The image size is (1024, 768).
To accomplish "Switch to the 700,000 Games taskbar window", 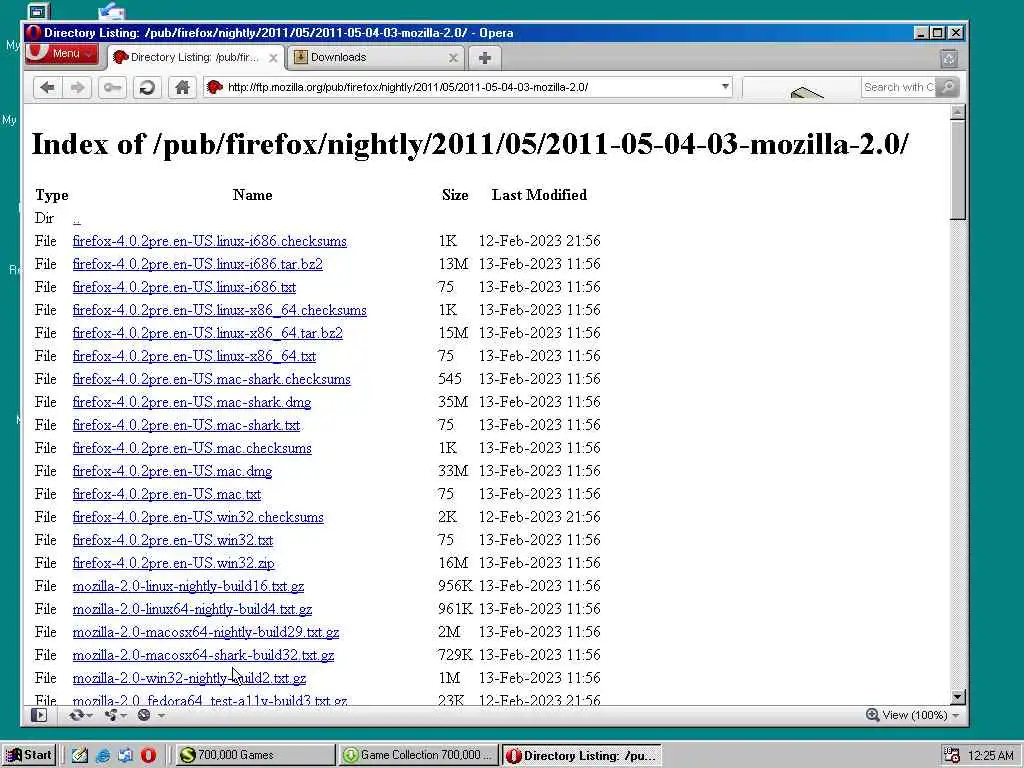I will tap(255, 755).
